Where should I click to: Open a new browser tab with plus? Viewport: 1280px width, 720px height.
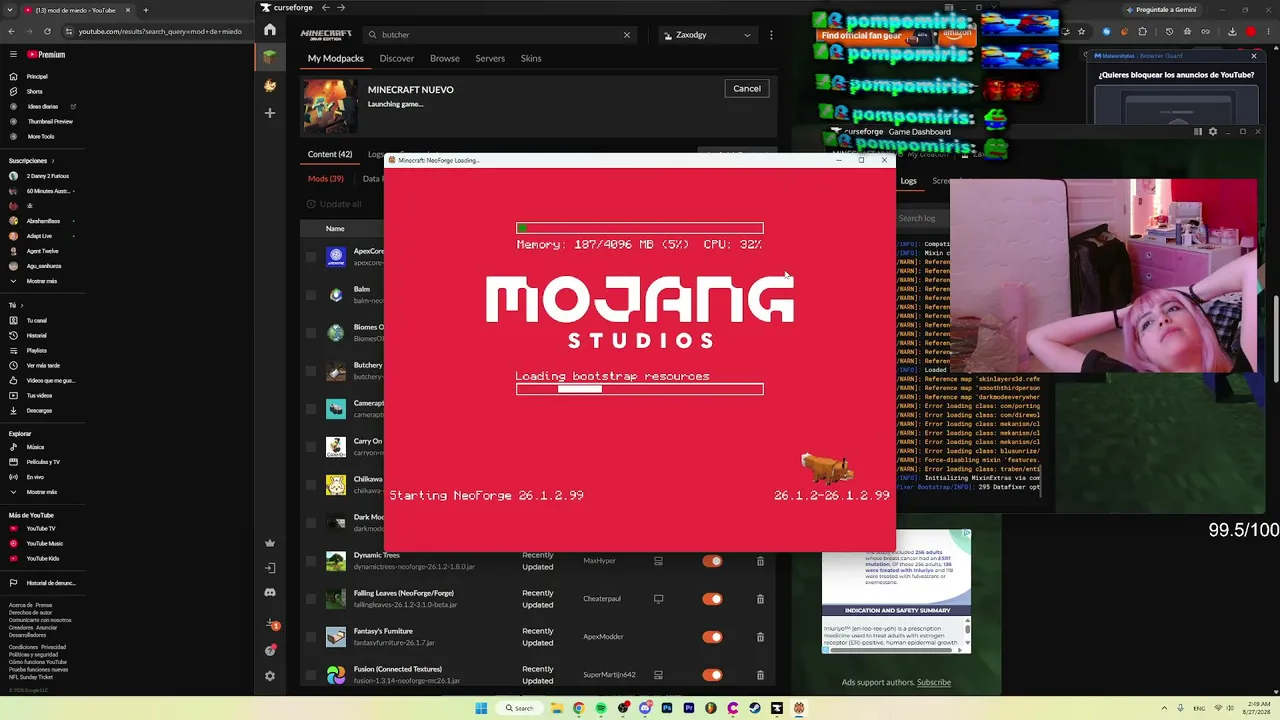(145, 10)
